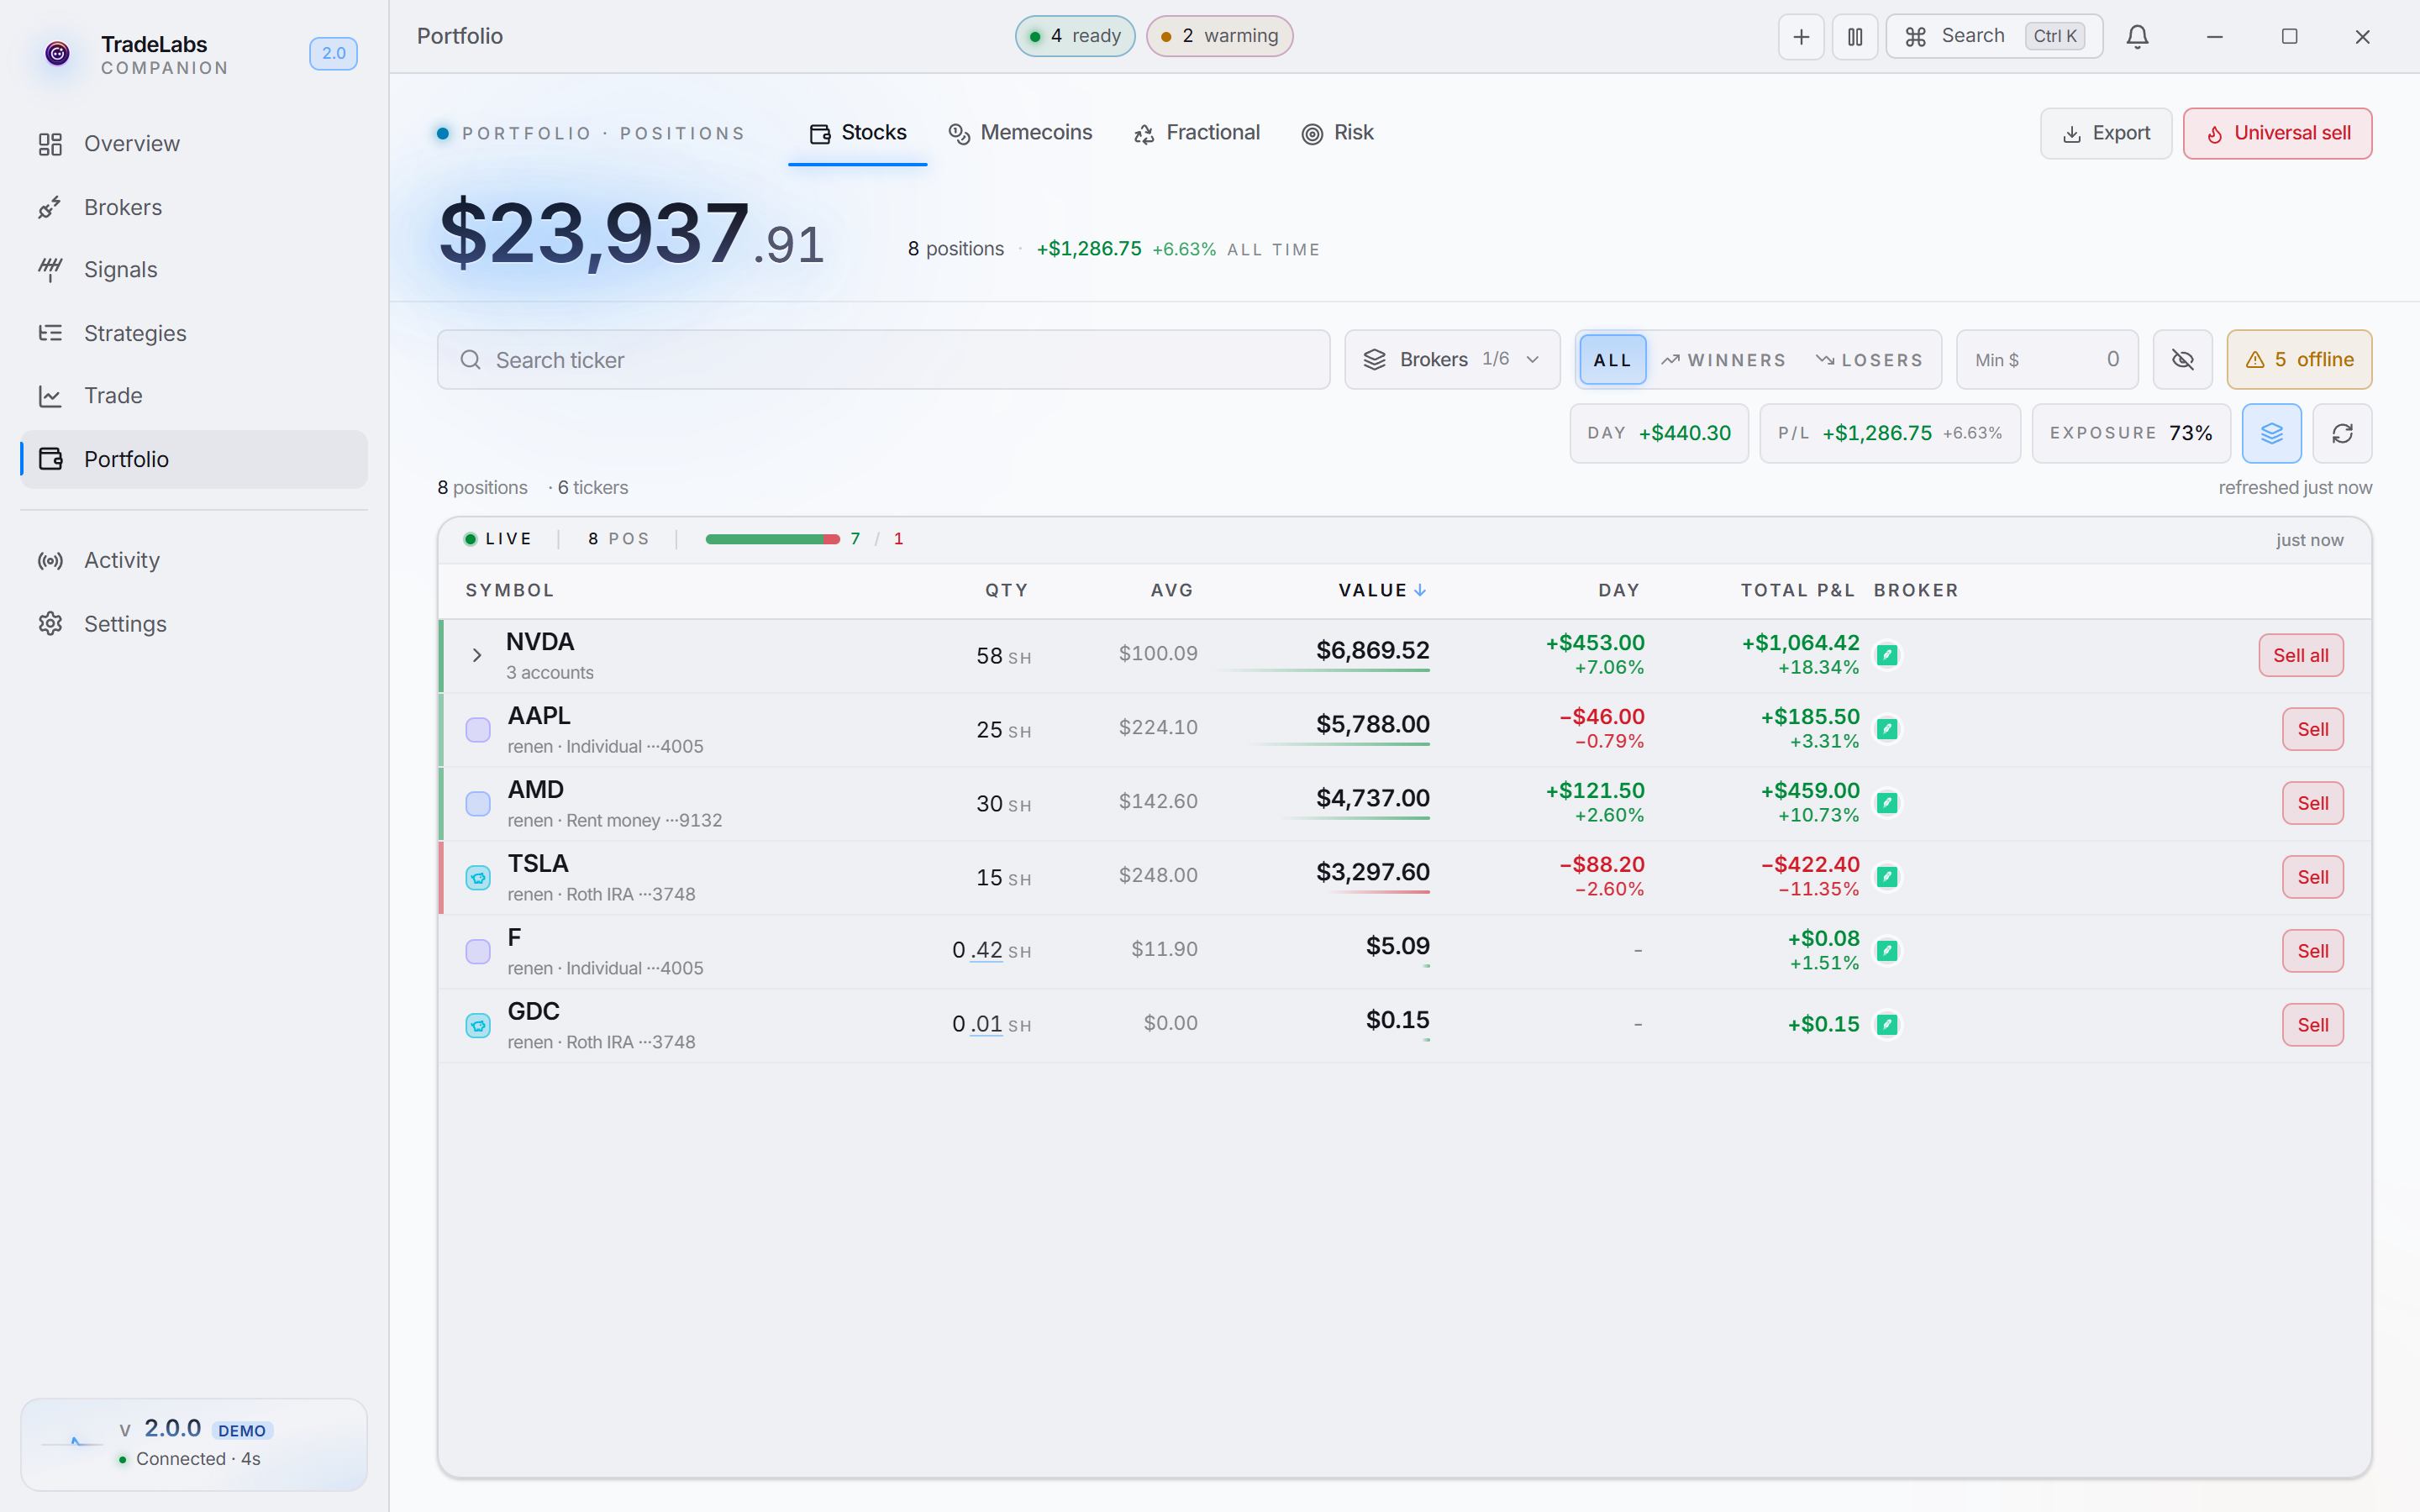Click the Universal sell button
Image resolution: width=2420 pixels, height=1512 pixels.
click(2277, 134)
